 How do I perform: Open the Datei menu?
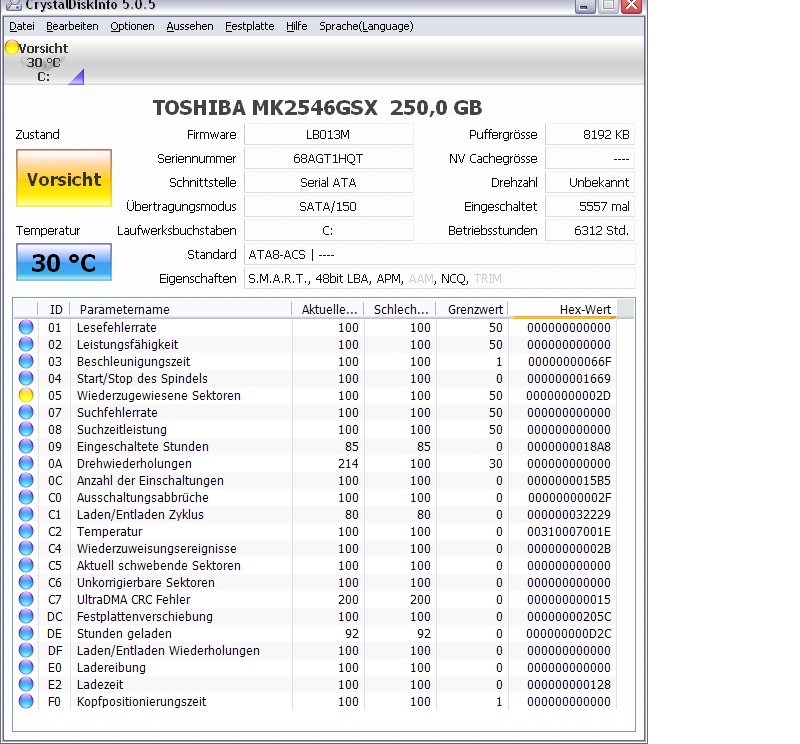(x=22, y=26)
